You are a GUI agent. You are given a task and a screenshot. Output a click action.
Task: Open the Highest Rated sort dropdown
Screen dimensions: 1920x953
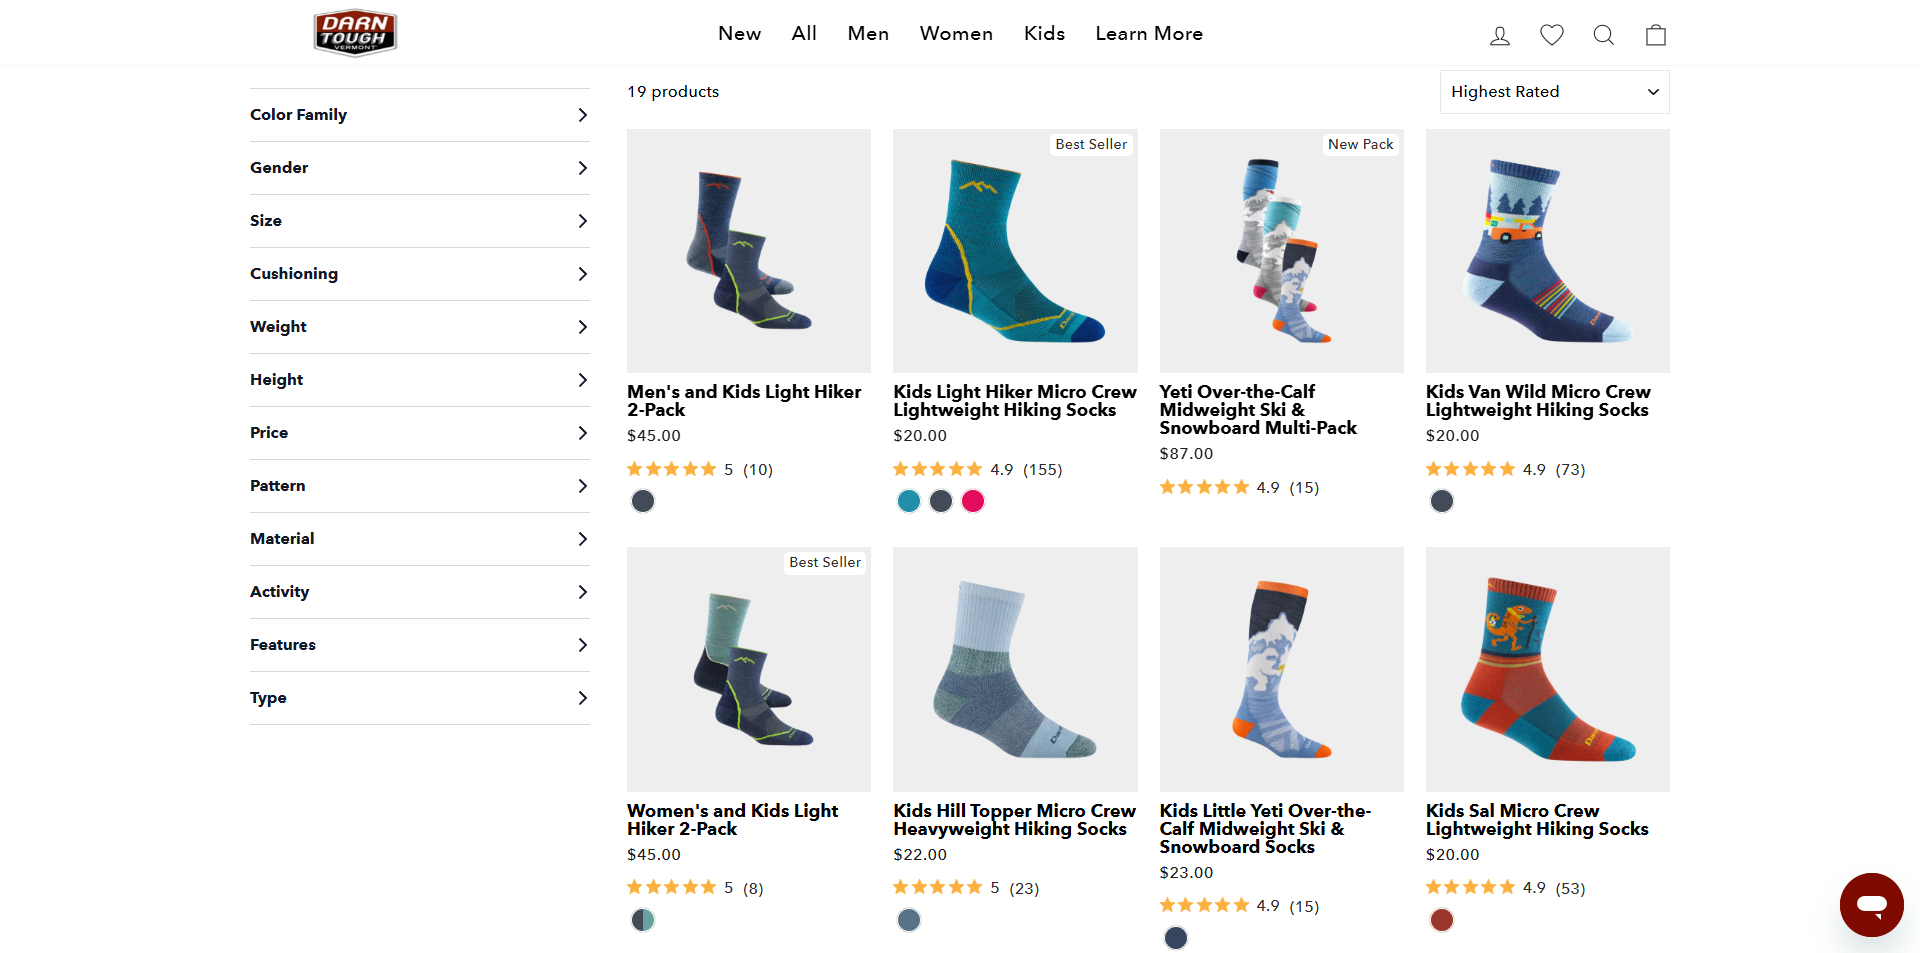(1553, 92)
